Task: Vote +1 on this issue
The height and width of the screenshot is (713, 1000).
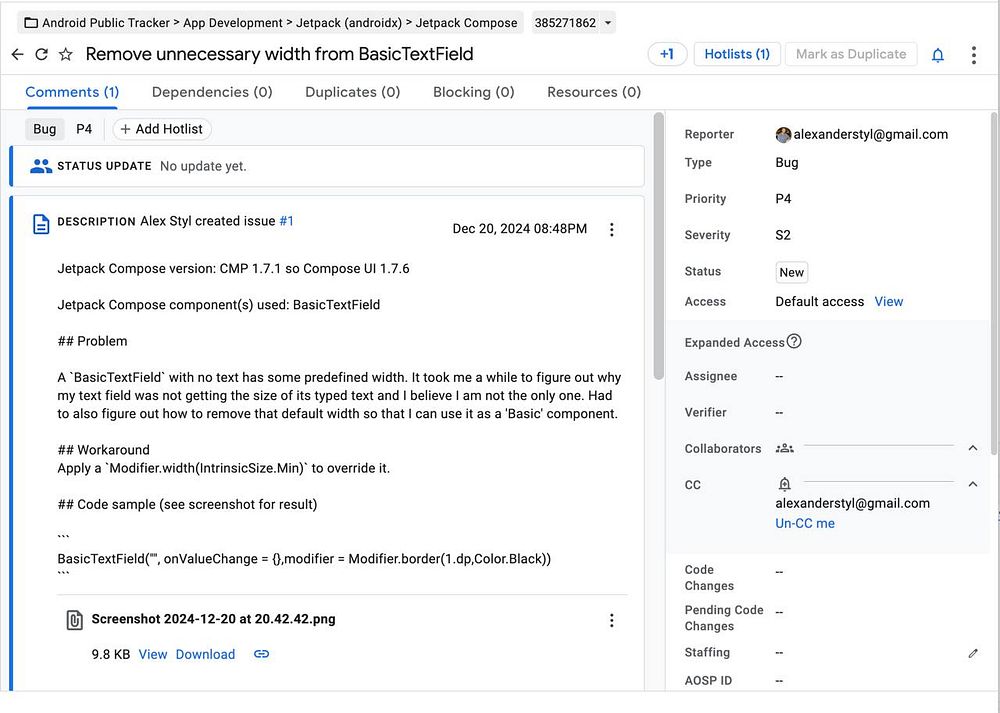Action: (667, 54)
